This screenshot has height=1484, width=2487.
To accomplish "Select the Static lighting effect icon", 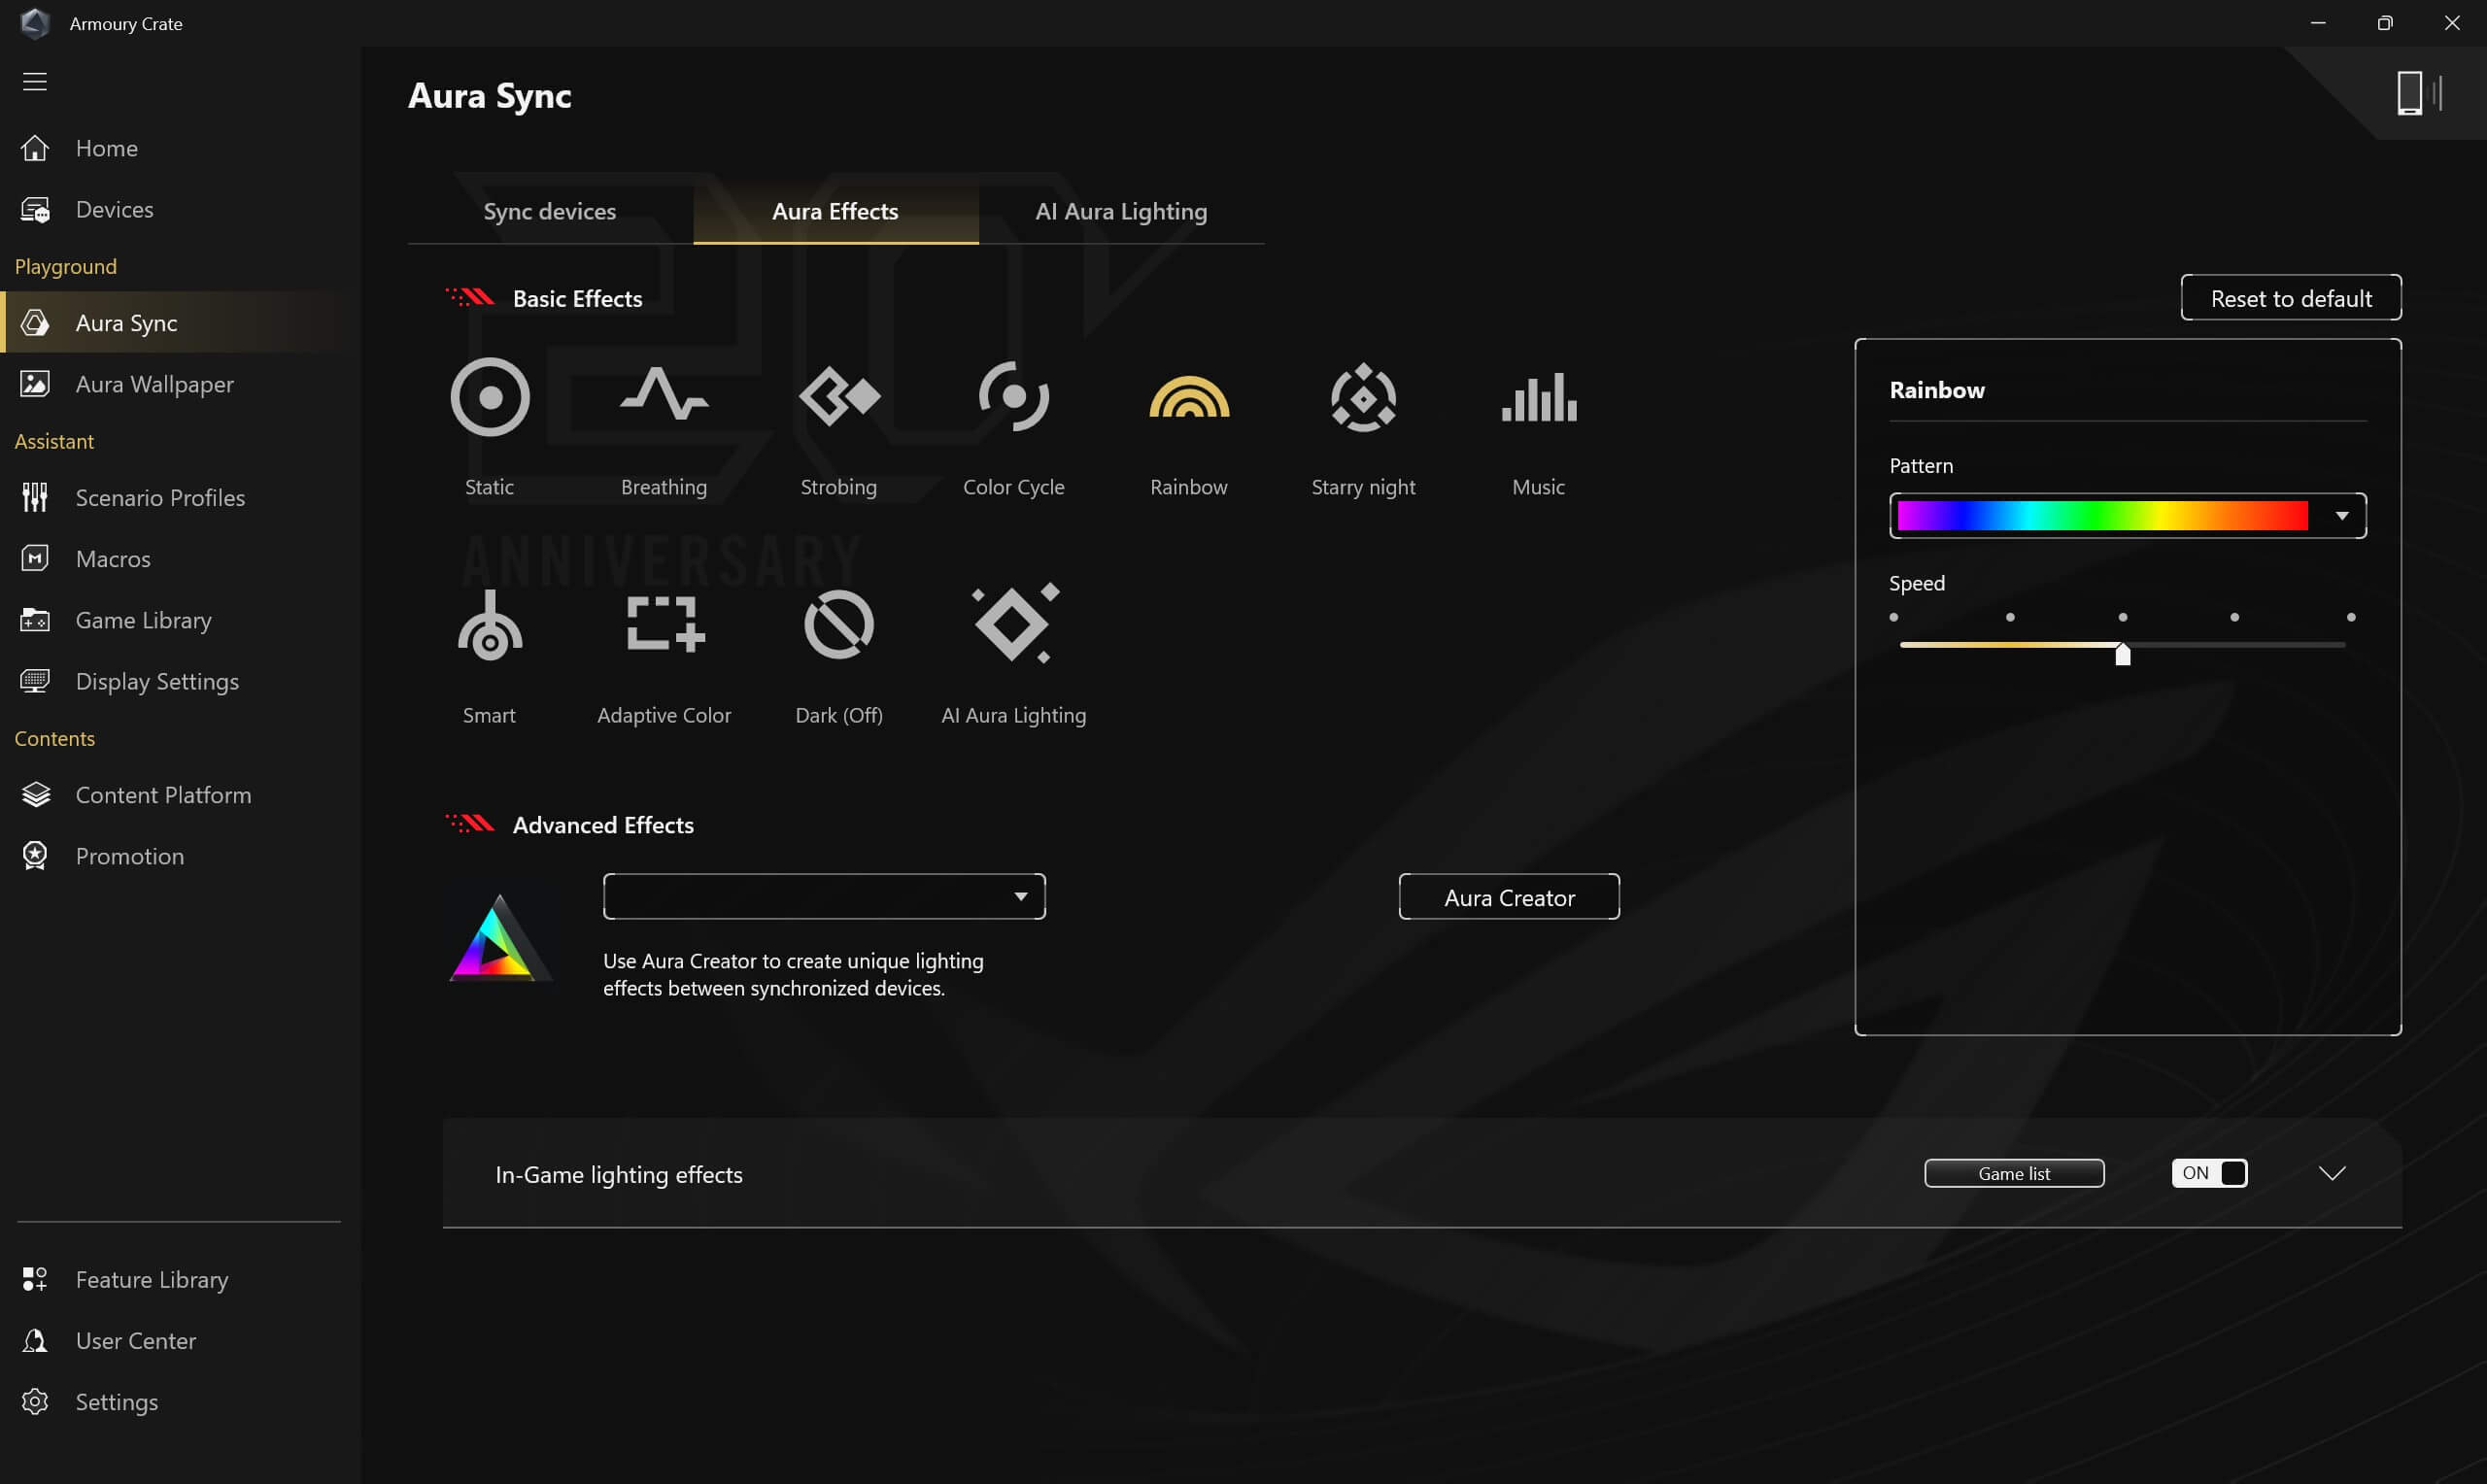I will tap(489, 397).
